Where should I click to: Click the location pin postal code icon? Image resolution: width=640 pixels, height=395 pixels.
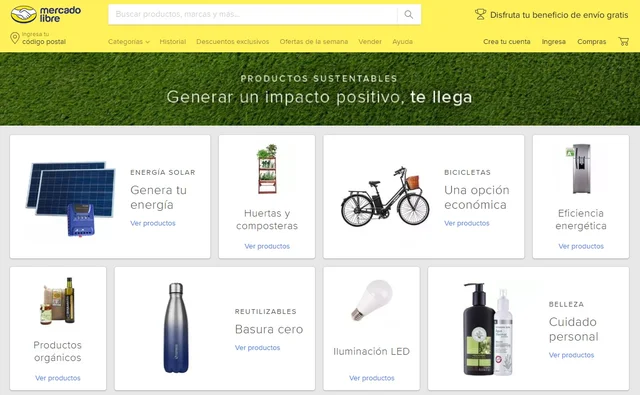[15, 38]
